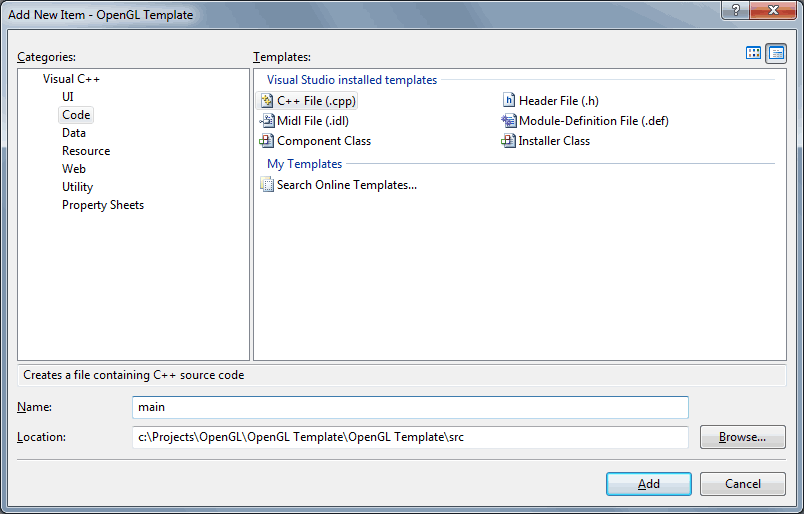Focus the Name input field containing main
804x514 pixels.
pos(410,407)
